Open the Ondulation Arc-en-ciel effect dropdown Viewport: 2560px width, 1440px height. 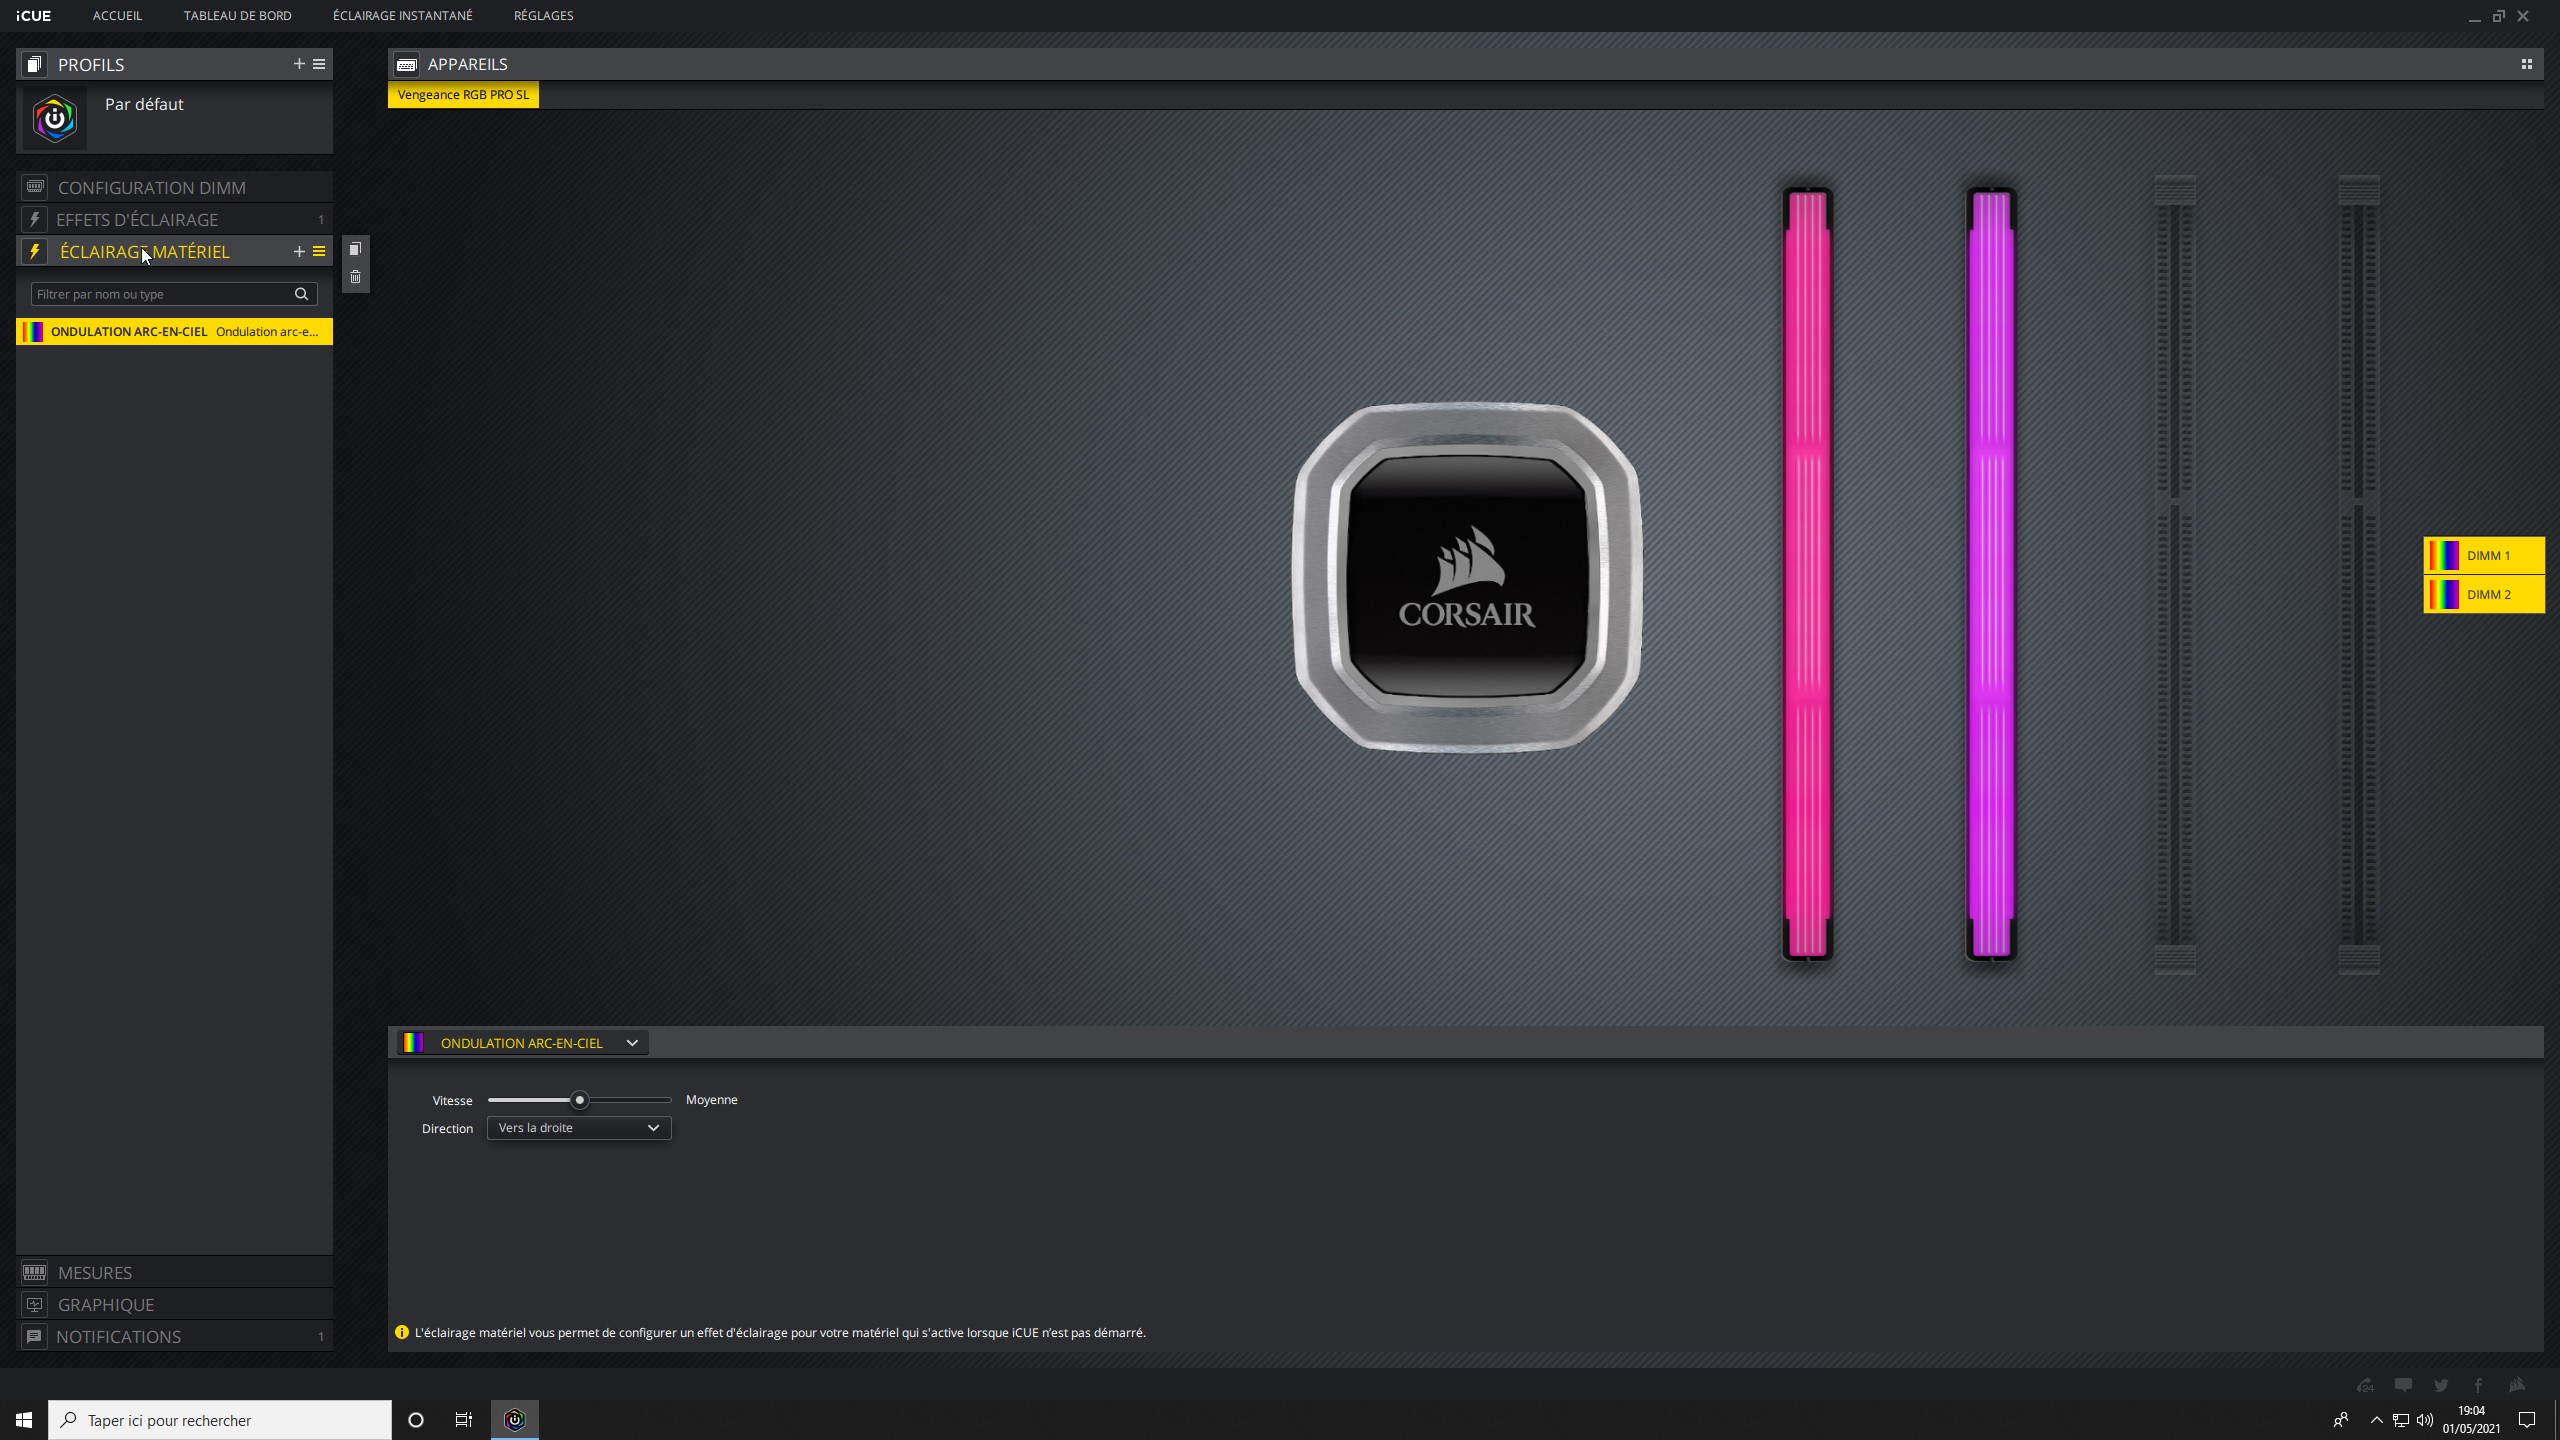[522, 1043]
